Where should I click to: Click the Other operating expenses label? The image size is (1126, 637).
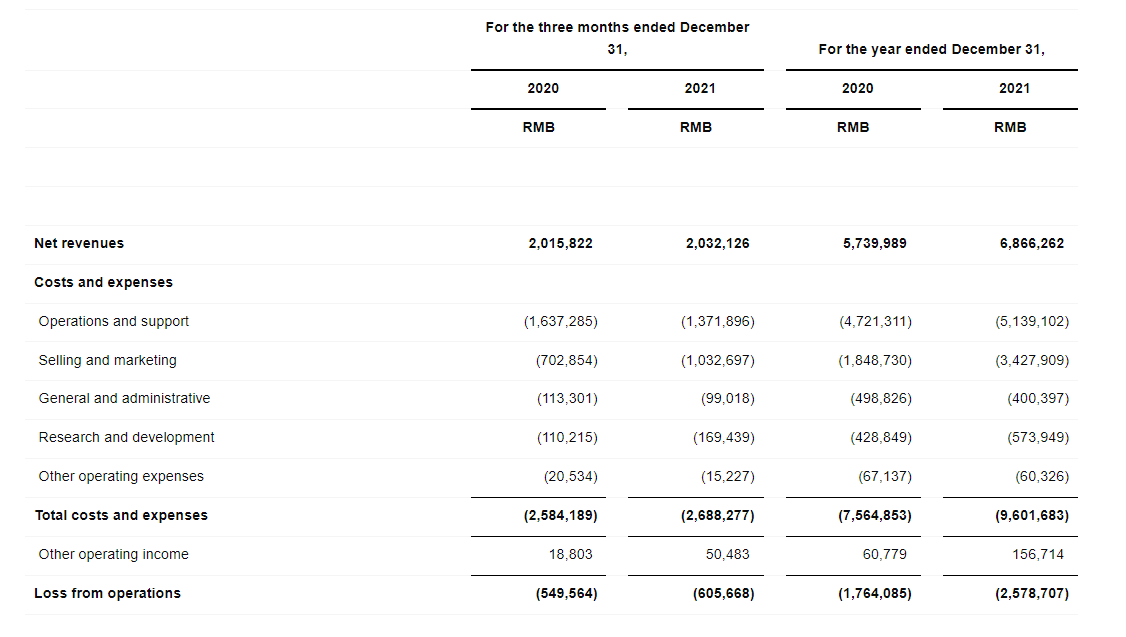pyautogui.click(x=121, y=476)
